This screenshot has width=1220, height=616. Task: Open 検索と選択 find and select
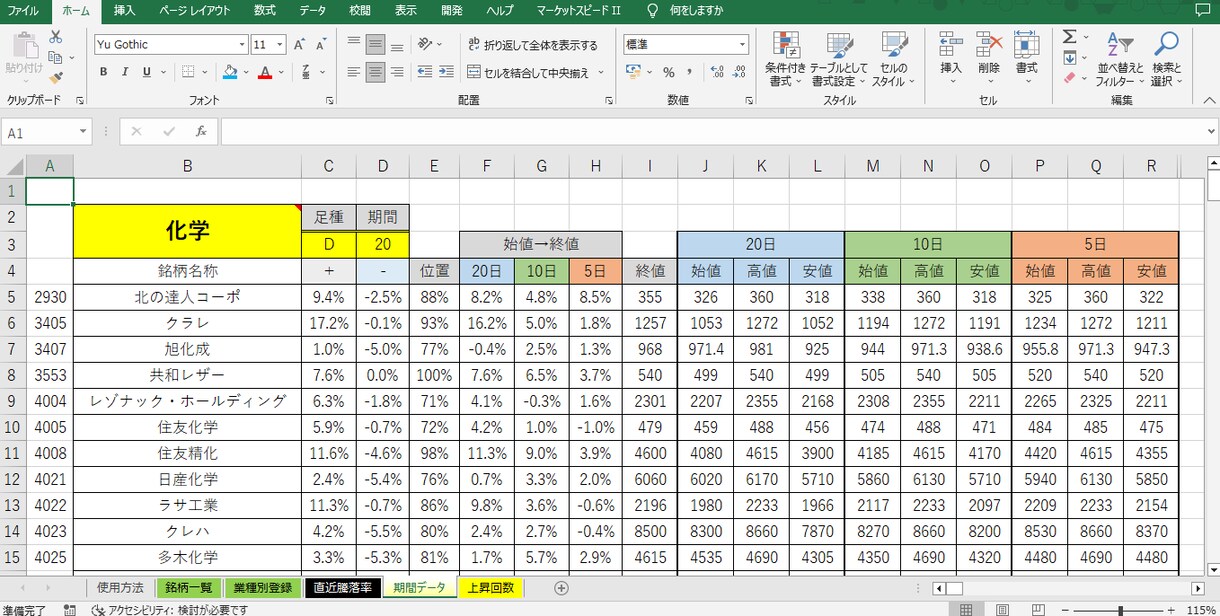[1165, 60]
